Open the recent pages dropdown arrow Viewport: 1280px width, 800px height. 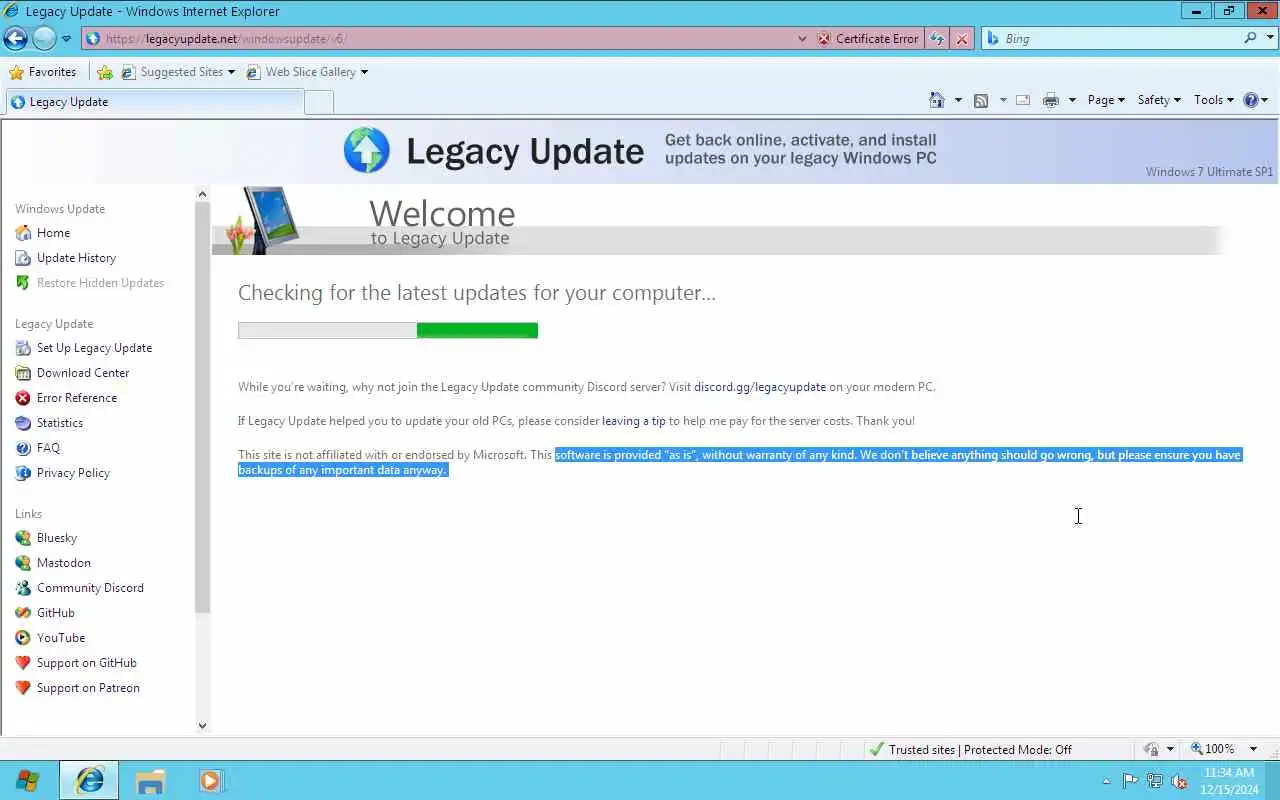click(66, 39)
